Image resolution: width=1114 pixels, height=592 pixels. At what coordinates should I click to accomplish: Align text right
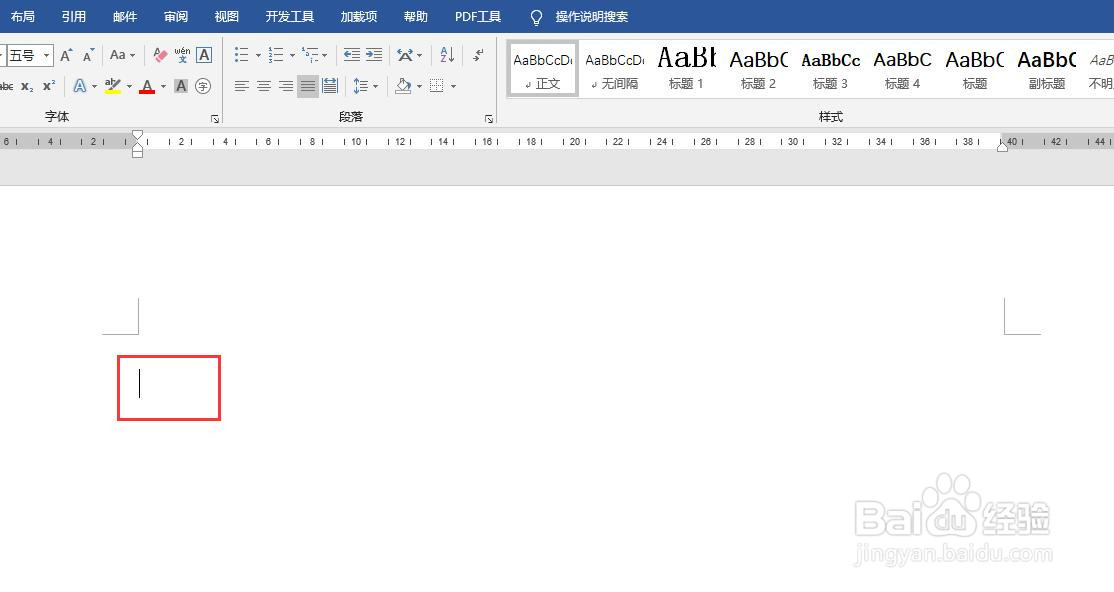[286, 86]
